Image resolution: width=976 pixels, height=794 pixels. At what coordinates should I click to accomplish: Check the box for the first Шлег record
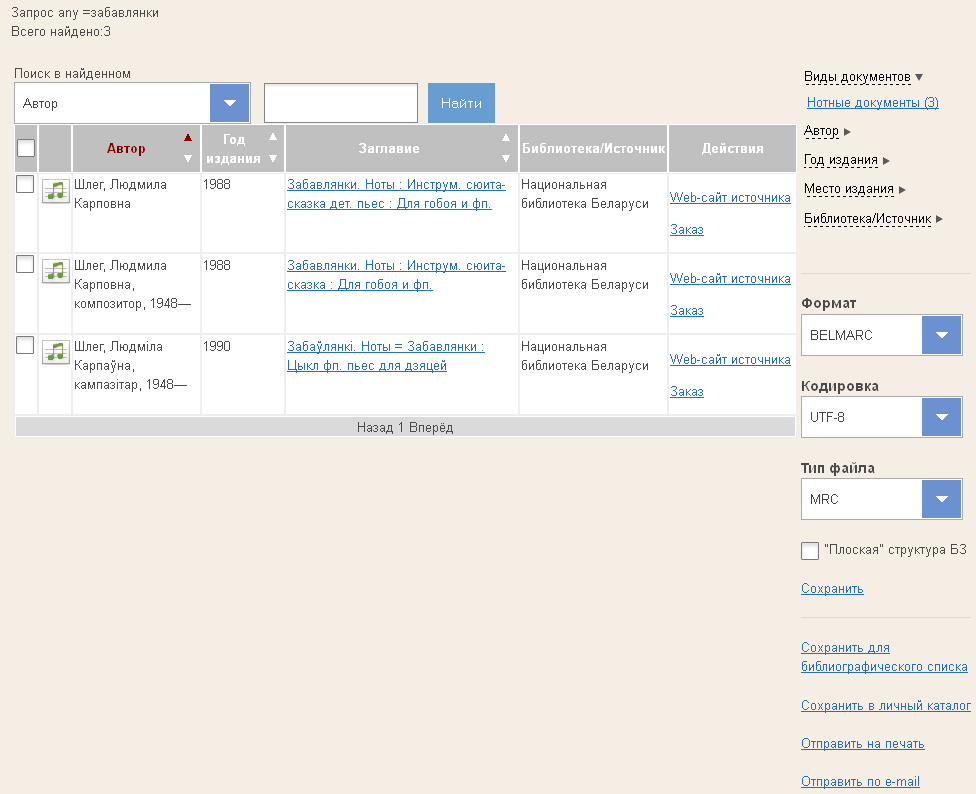point(26,184)
